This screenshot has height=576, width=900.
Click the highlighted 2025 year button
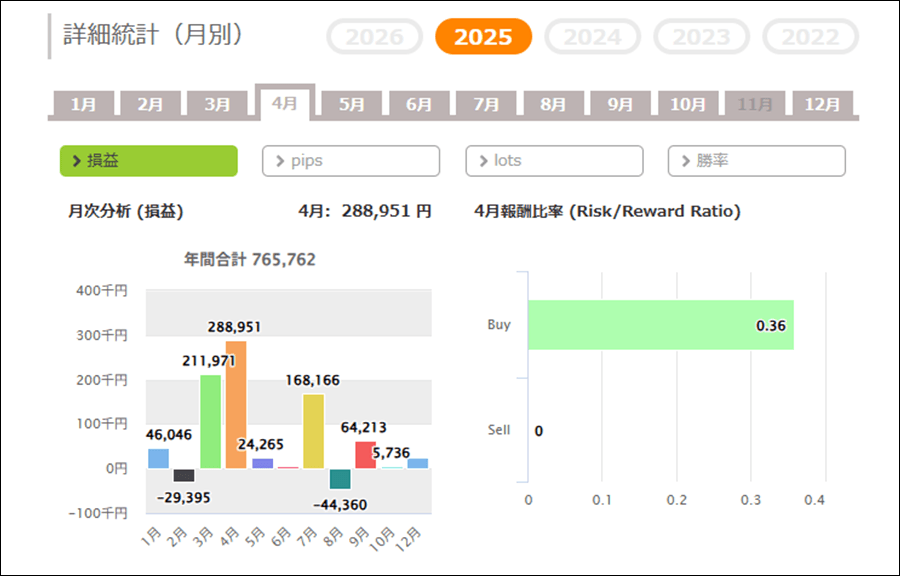(x=483, y=37)
